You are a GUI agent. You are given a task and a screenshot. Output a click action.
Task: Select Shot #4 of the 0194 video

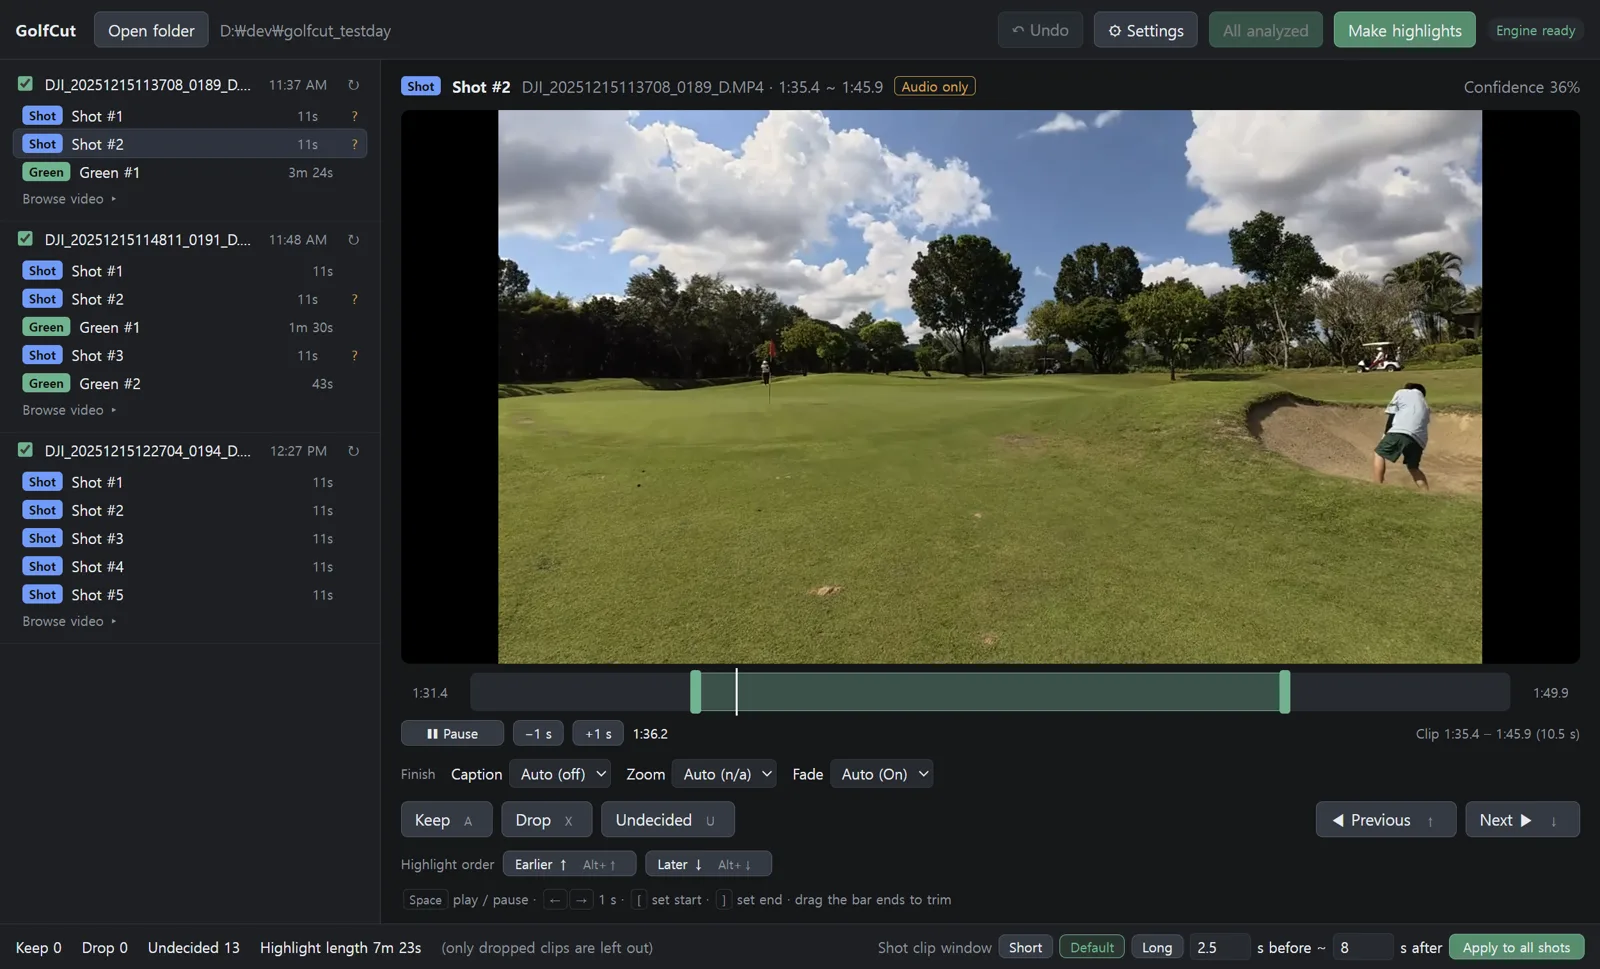coord(189,567)
